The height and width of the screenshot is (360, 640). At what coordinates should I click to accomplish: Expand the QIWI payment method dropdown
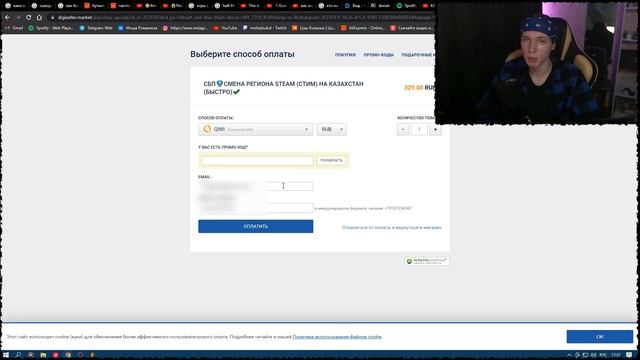(256, 129)
